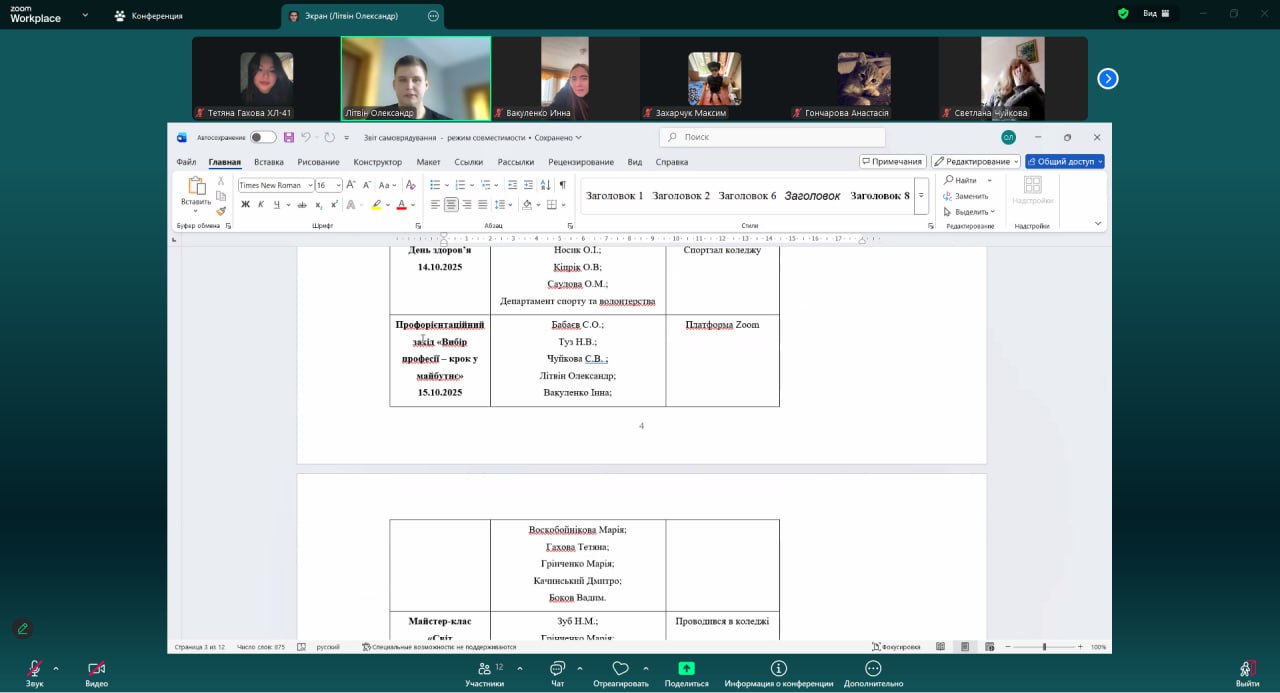Screen dimensions: 1280x693
Task: Open the Вставка ribbon tab in Word
Action: click(268, 162)
